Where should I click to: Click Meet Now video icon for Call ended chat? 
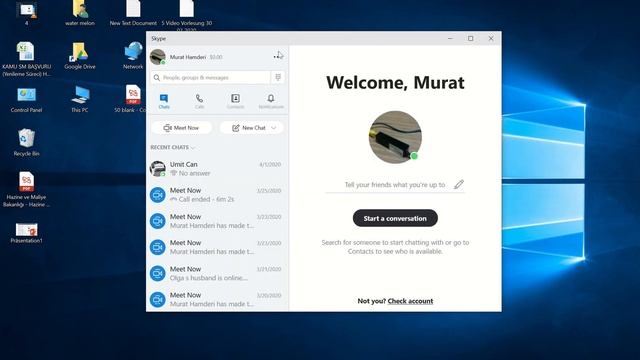pyautogui.click(x=158, y=195)
